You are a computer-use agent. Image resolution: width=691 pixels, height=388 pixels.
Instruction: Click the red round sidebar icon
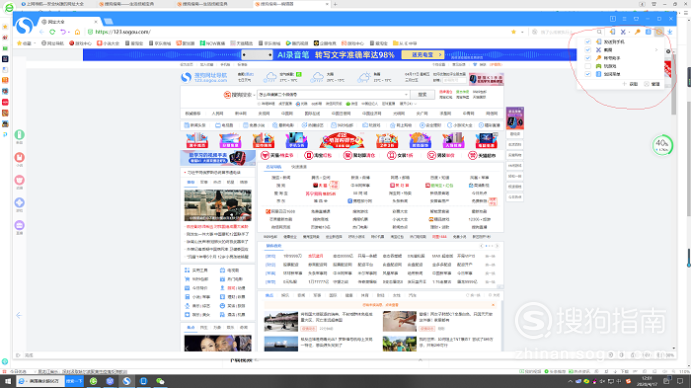coord(19,157)
